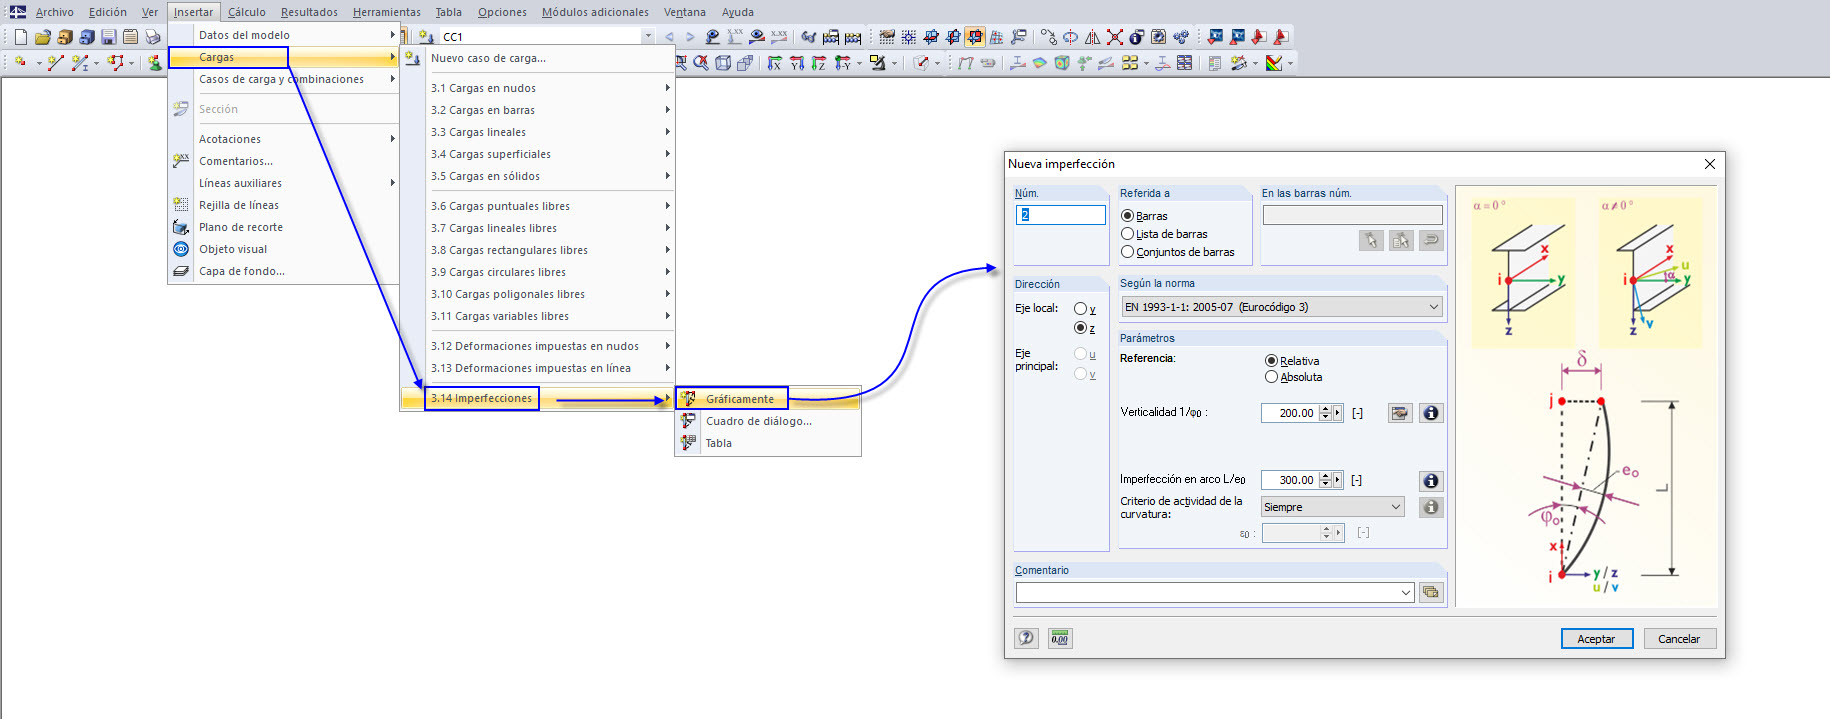Click the view in X direction icon
The image size is (1830, 719).
pyautogui.click(x=775, y=63)
